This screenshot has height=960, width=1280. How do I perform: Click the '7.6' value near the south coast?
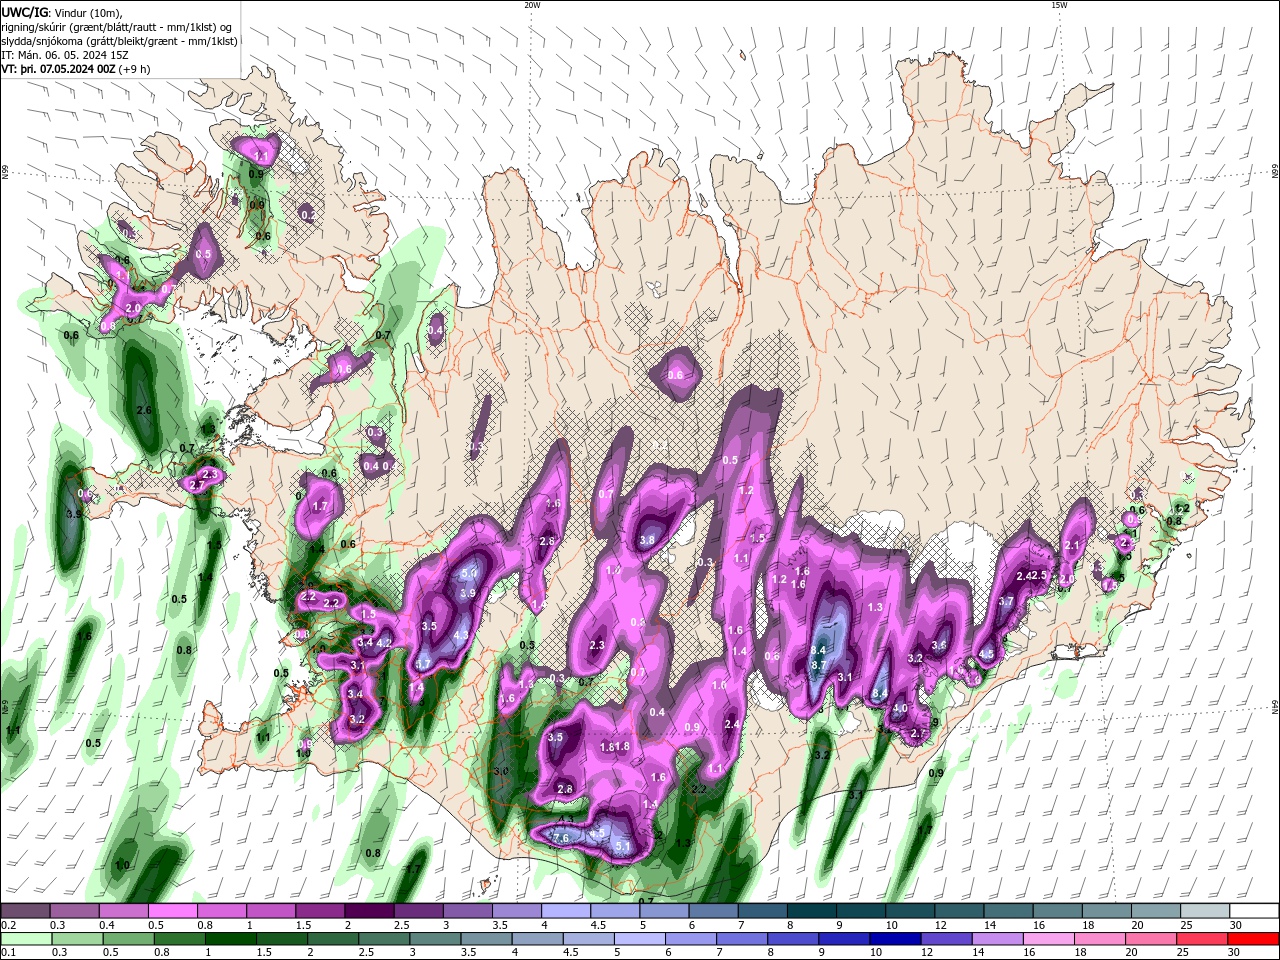pos(561,838)
